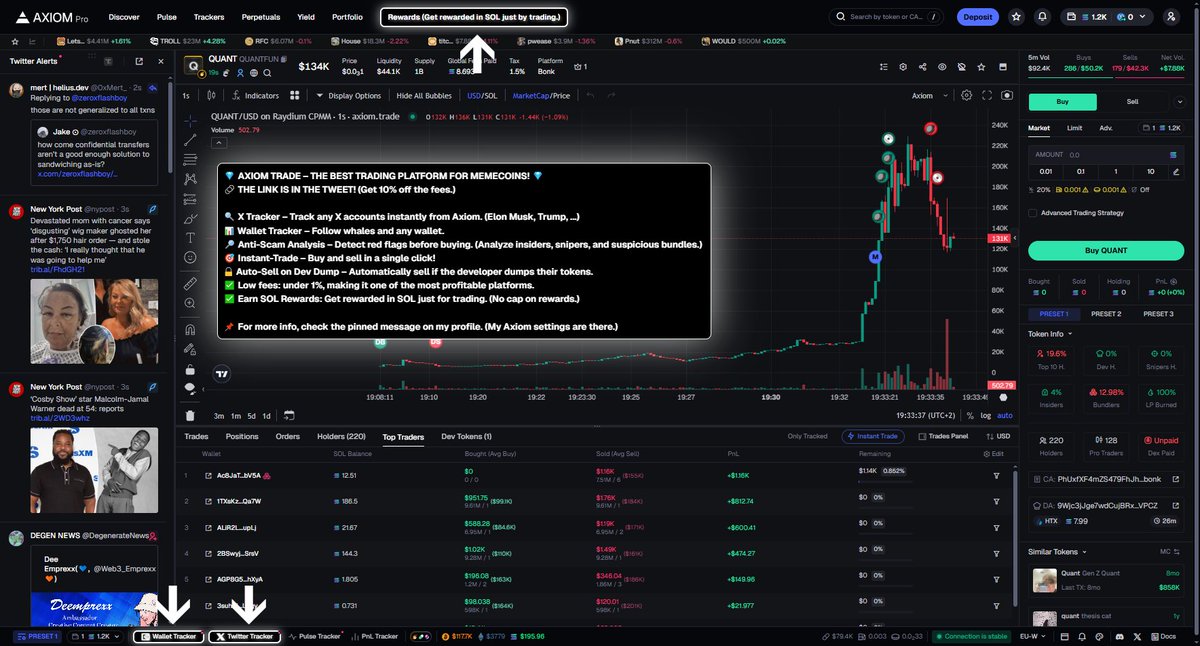Open the chart settings gear icon
Image resolution: width=1200 pixels, height=646 pixels.
tap(966, 96)
